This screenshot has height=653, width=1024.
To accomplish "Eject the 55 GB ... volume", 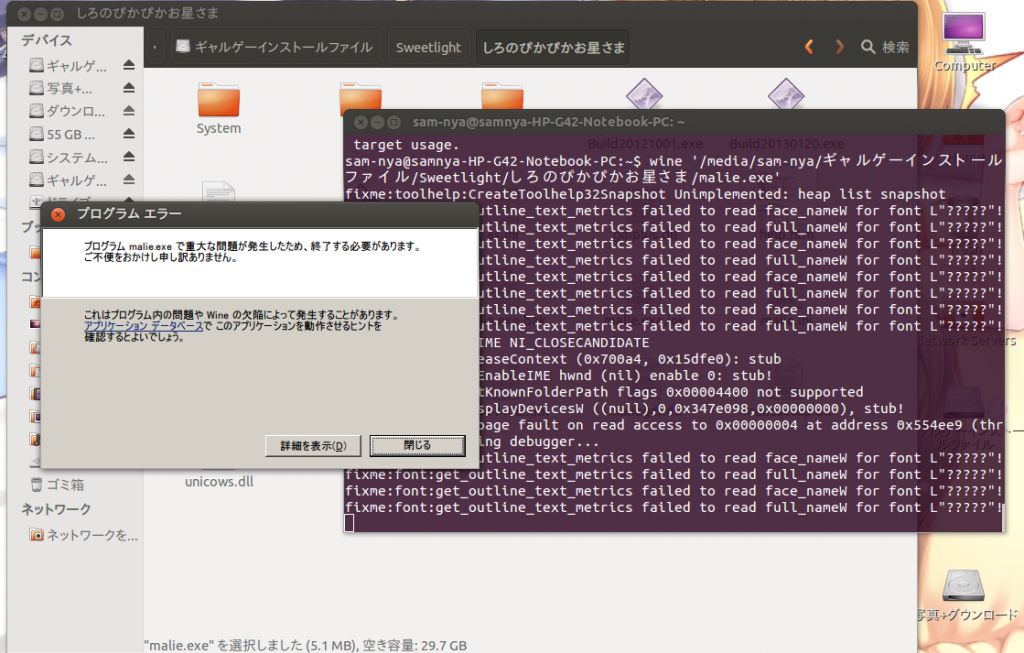I will (129, 134).
